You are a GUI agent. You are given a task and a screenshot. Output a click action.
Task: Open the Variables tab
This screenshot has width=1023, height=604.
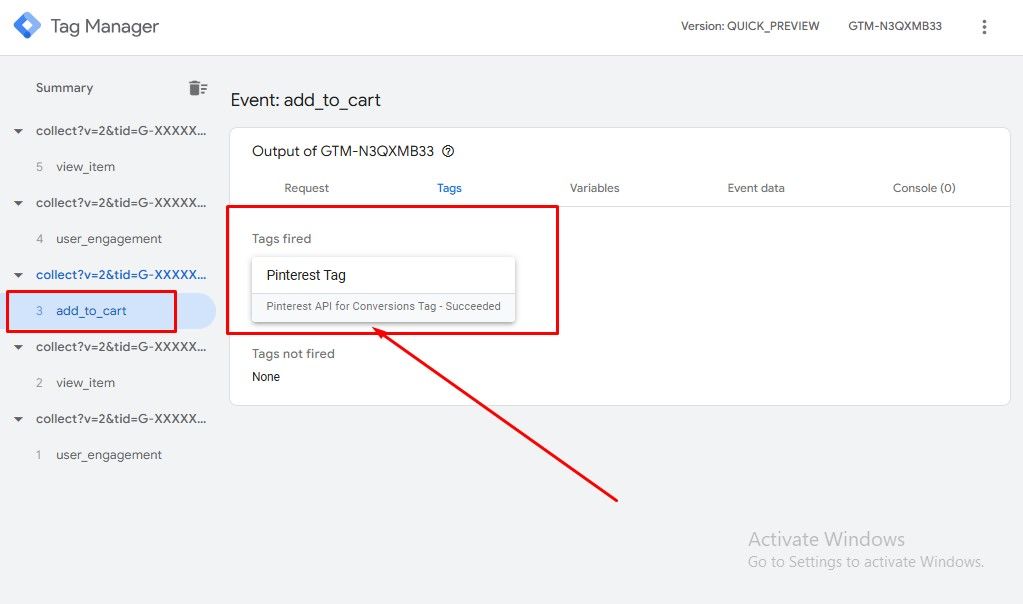(x=594, y=188)
